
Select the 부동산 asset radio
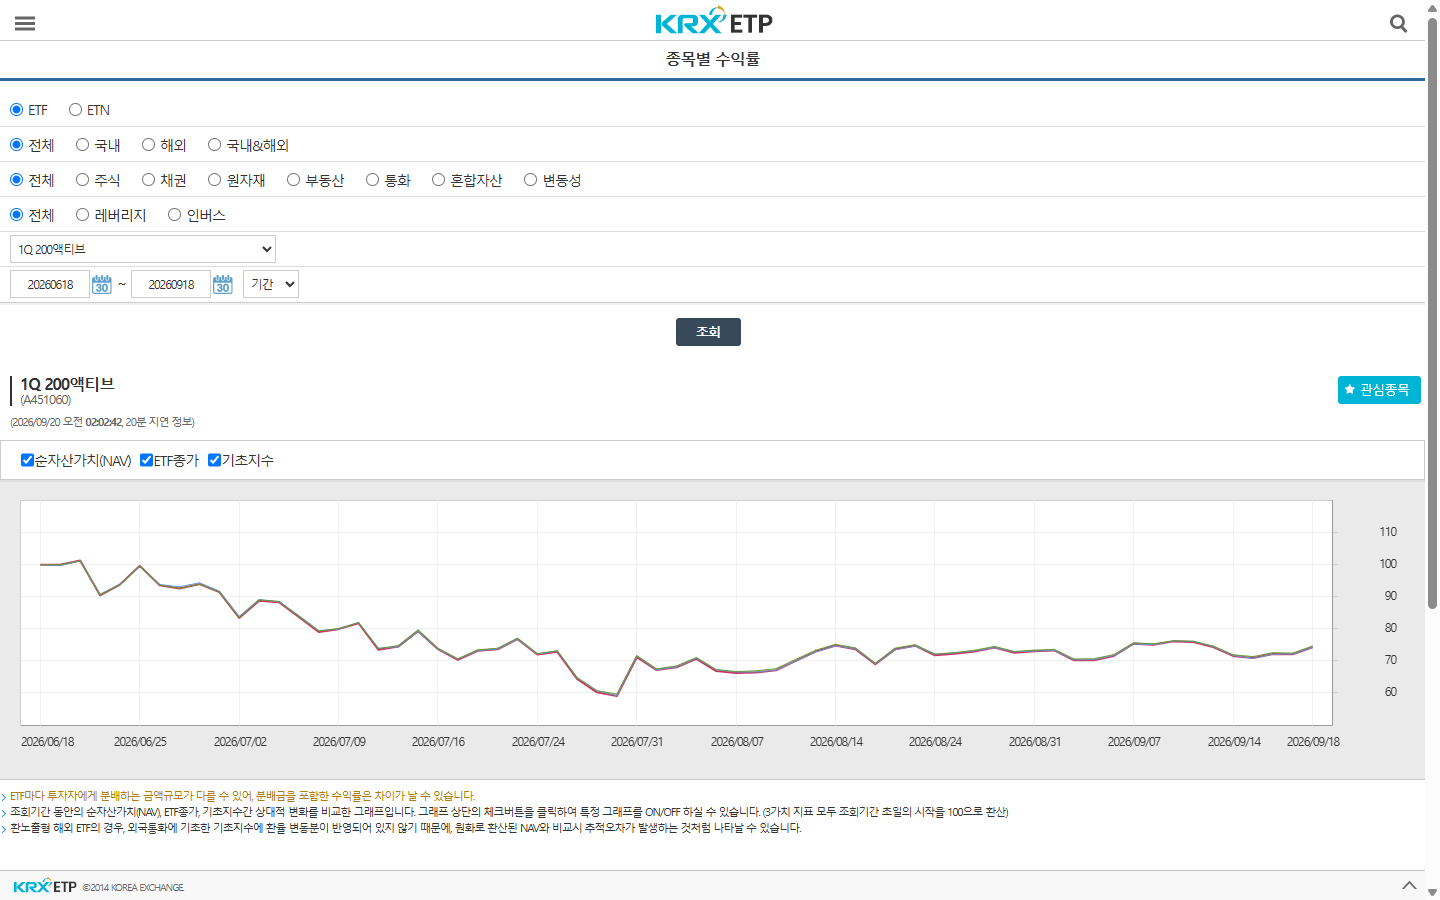coord(293,180)
